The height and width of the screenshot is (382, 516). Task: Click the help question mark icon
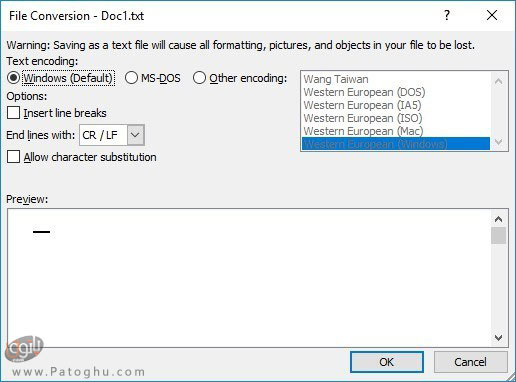tap(447, 15)
